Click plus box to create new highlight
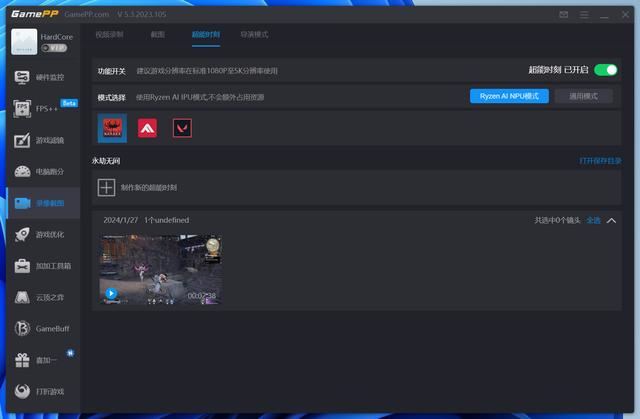Image resolution: width=640 pixels, height=419 pixels. tap(106, 187)
